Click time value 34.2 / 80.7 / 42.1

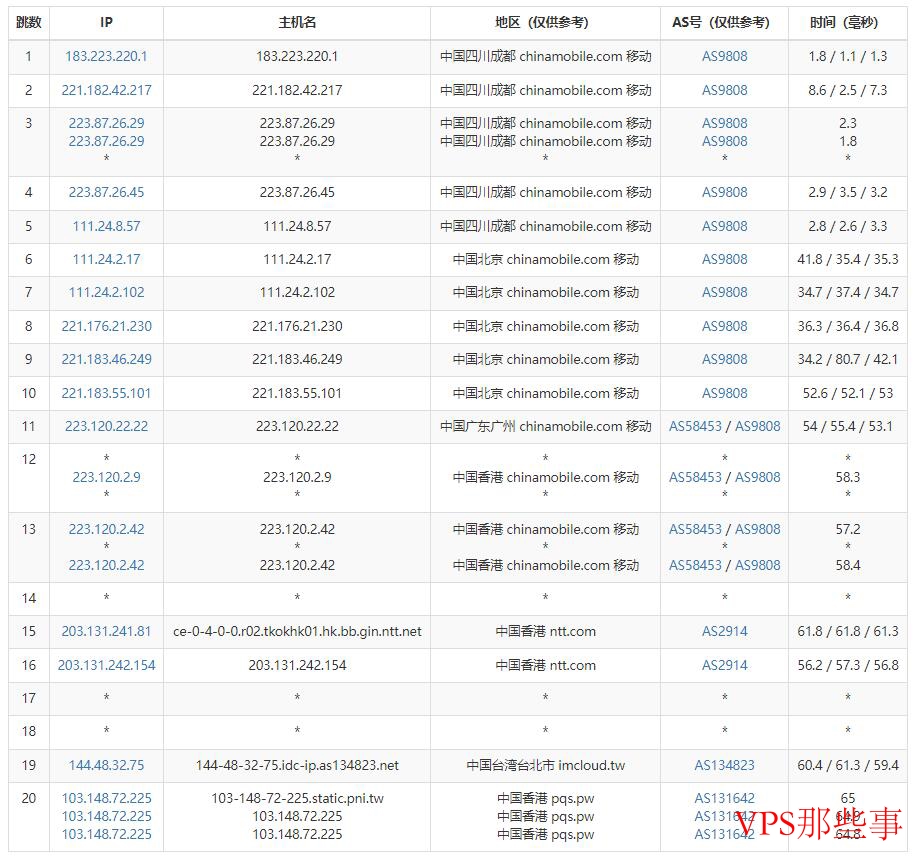click(848, 360)
